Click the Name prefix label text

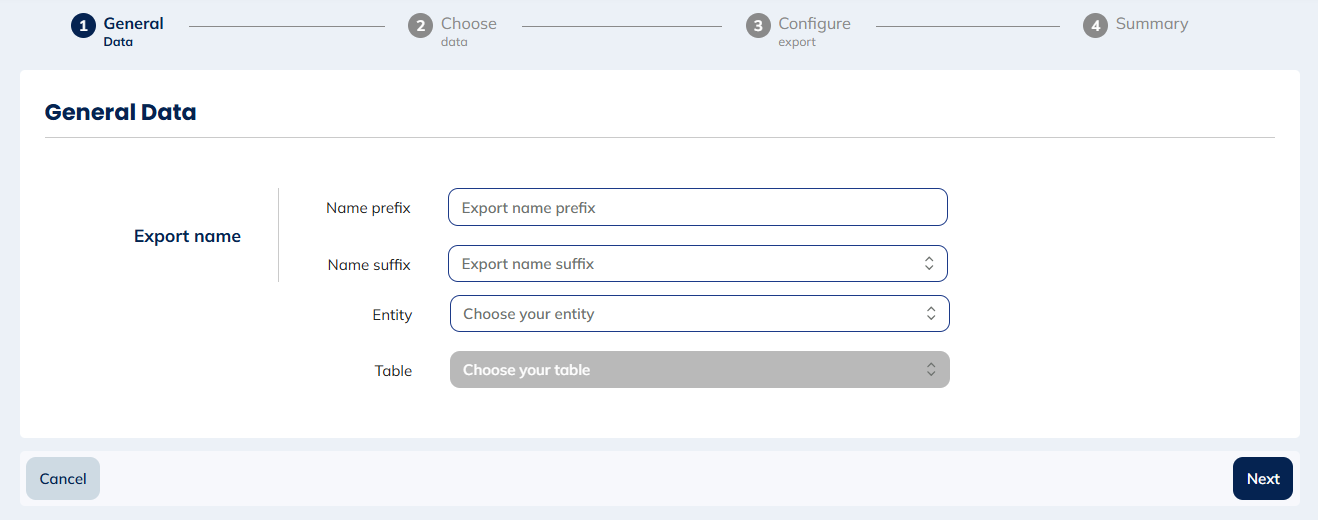click(x=368, y=208)
